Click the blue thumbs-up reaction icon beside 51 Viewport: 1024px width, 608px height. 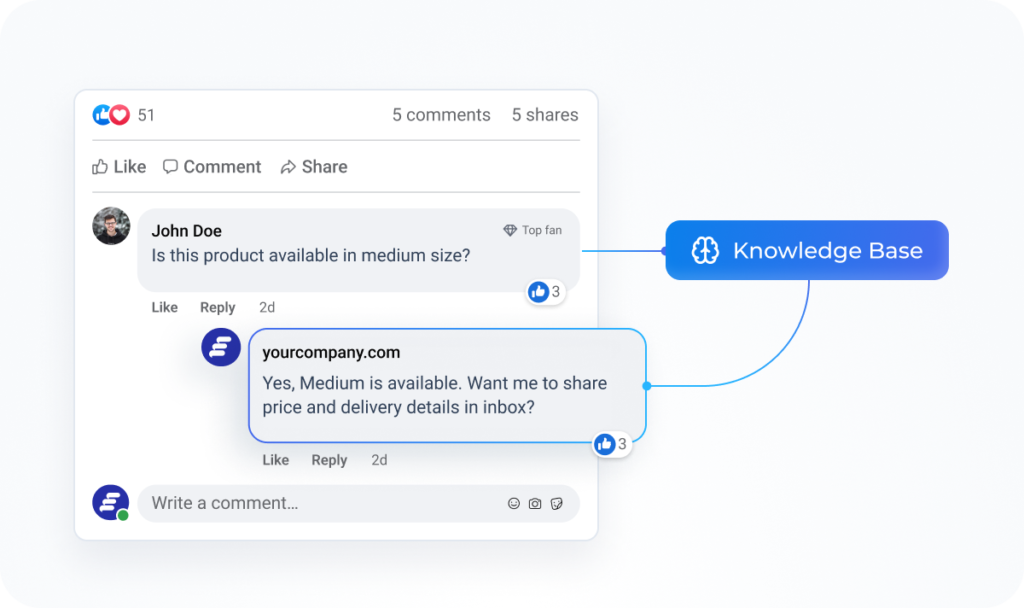[100, 115]
